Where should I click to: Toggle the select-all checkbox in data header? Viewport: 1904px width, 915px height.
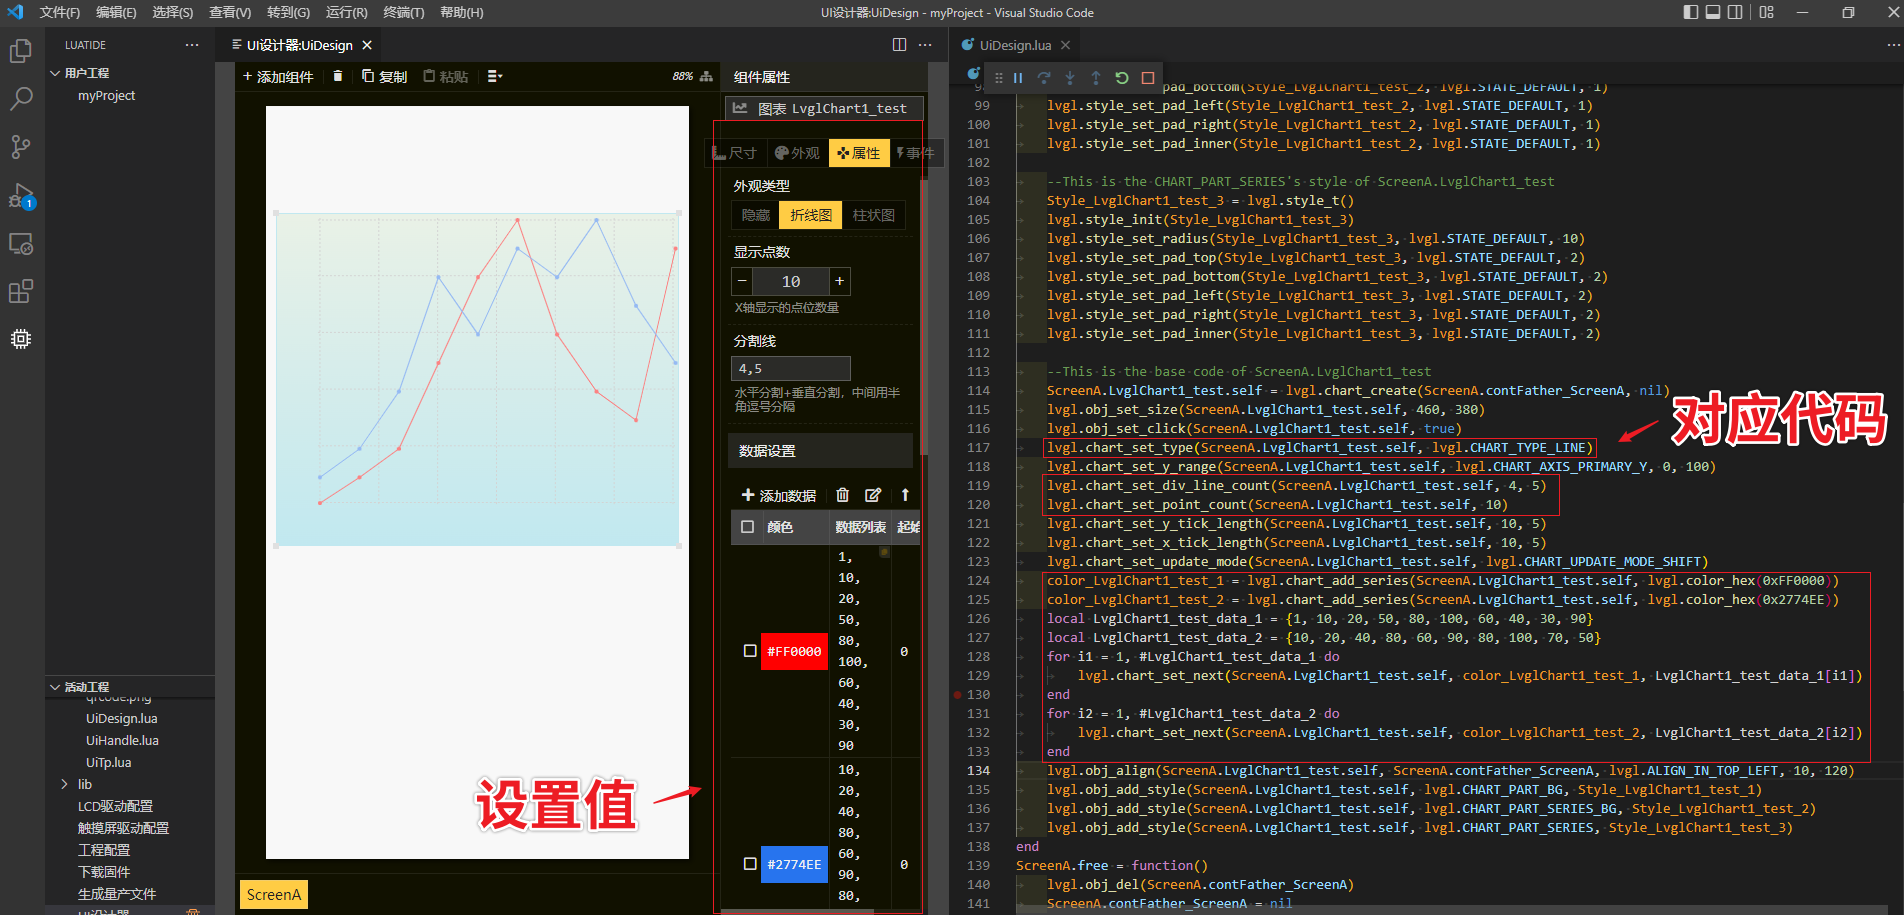click(x=747, y=527)
